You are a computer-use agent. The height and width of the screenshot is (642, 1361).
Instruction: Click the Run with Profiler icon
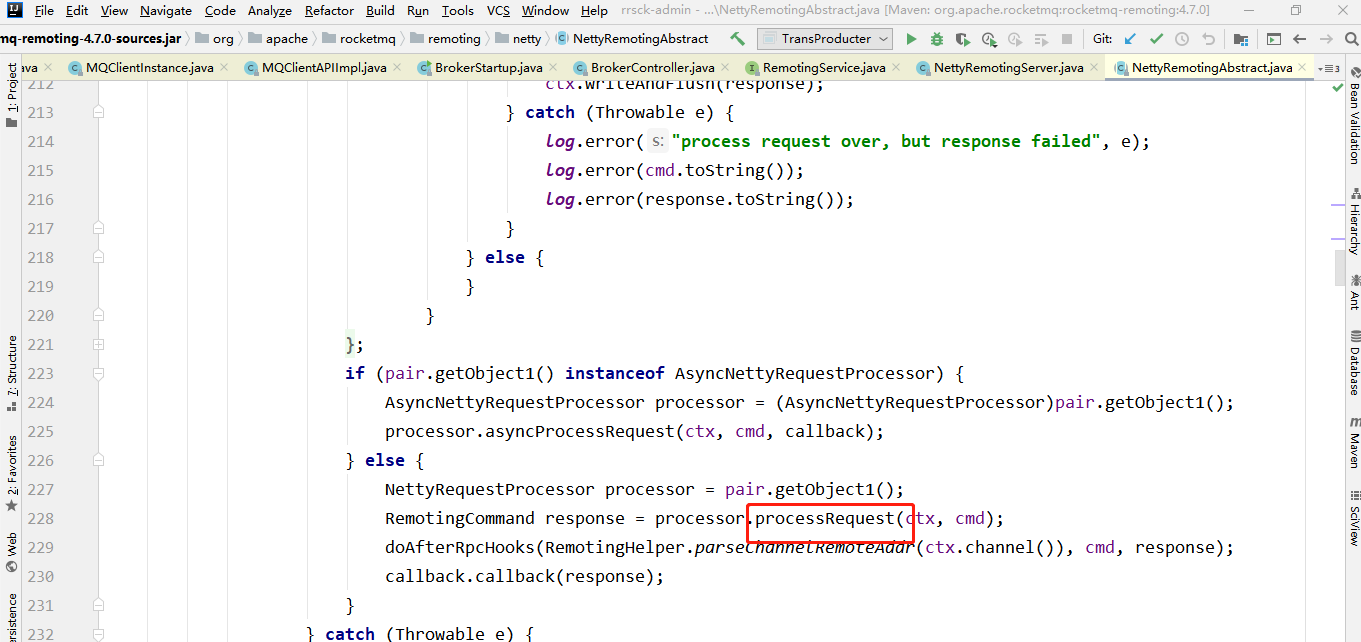(989, 39)
